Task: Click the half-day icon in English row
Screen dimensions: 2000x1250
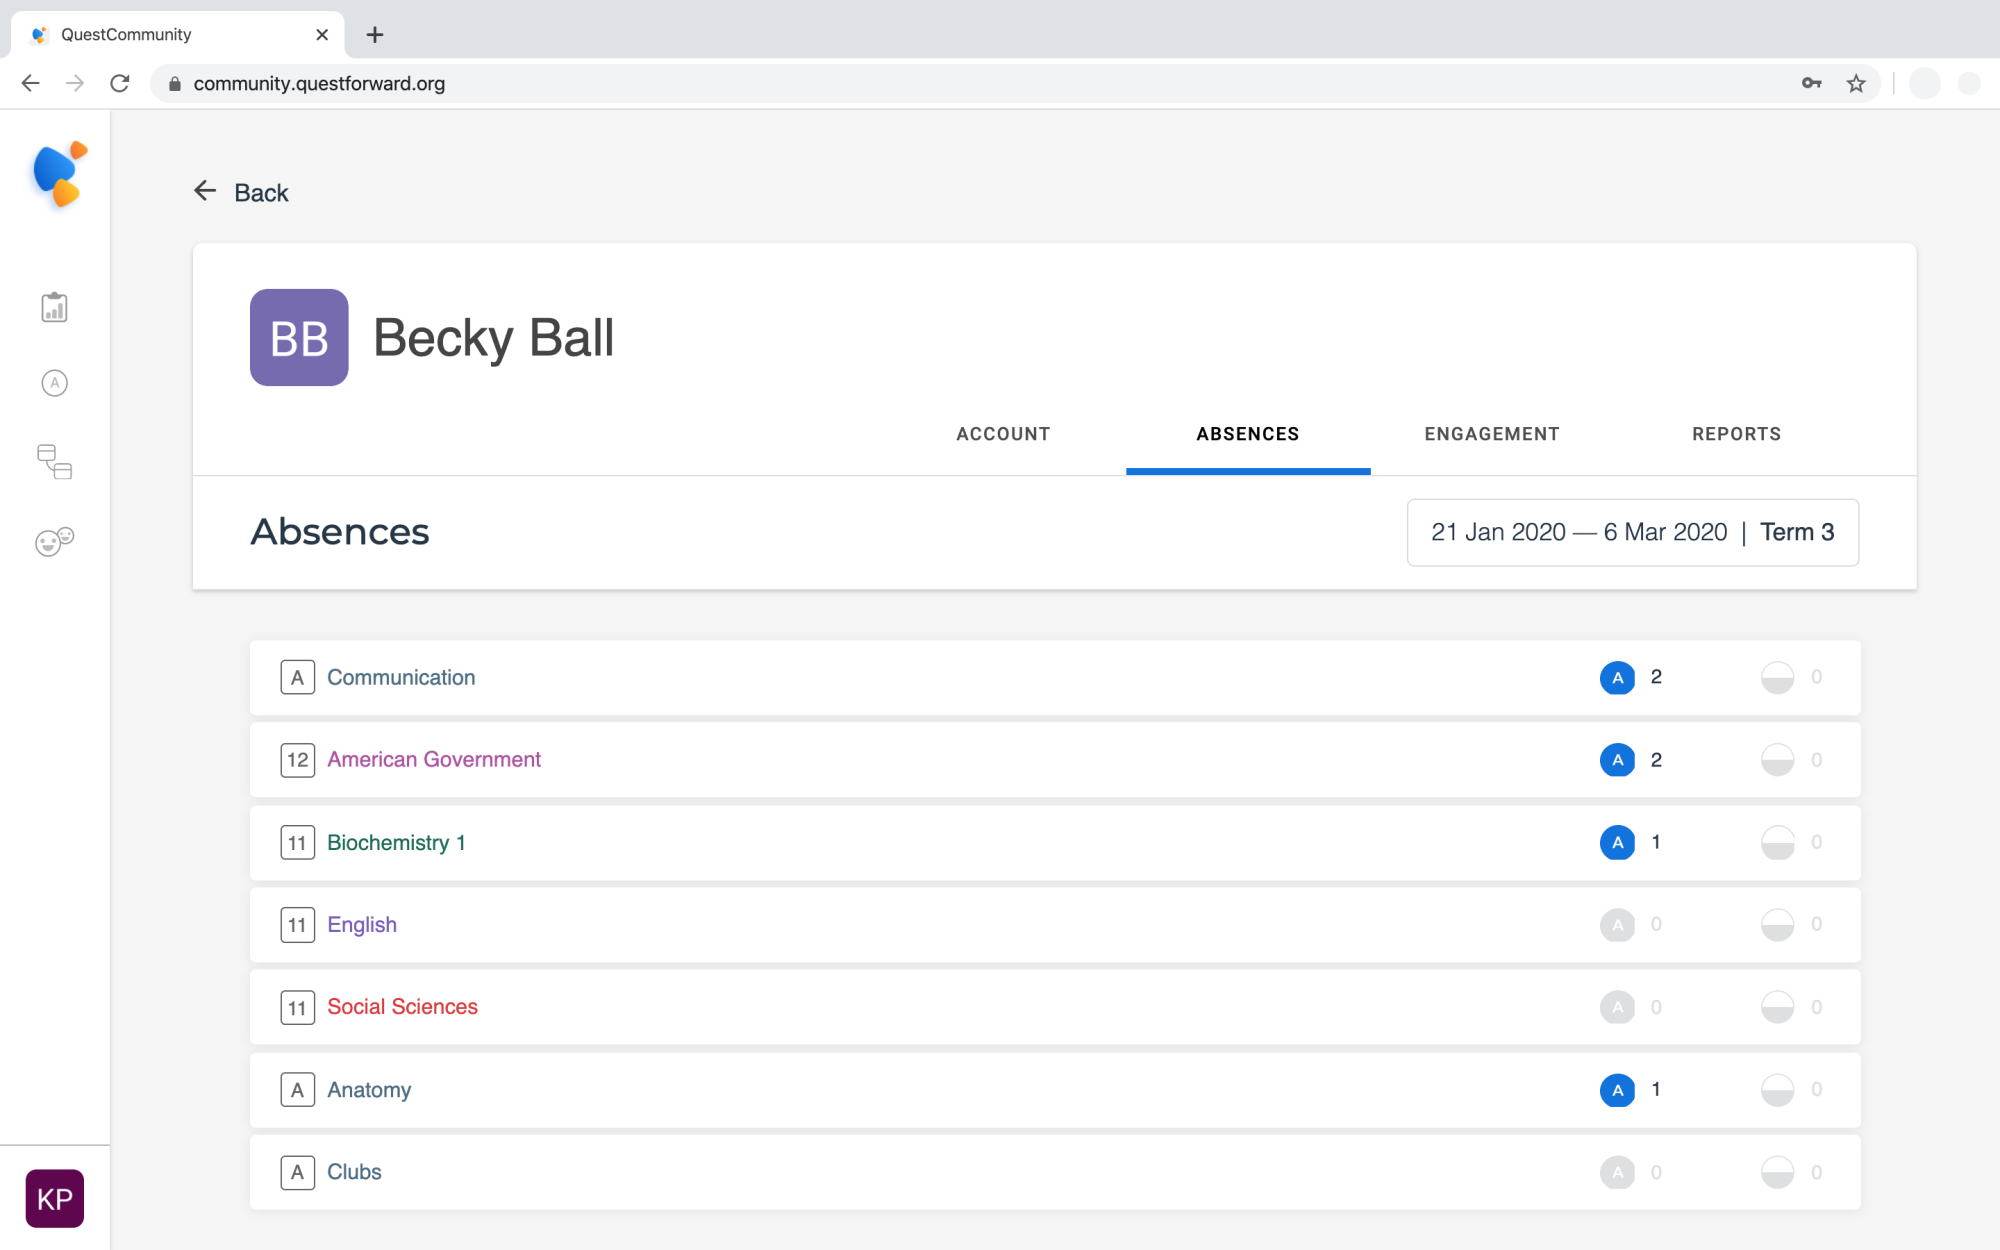Action: pyautogui.click(x=1777, y=925)
